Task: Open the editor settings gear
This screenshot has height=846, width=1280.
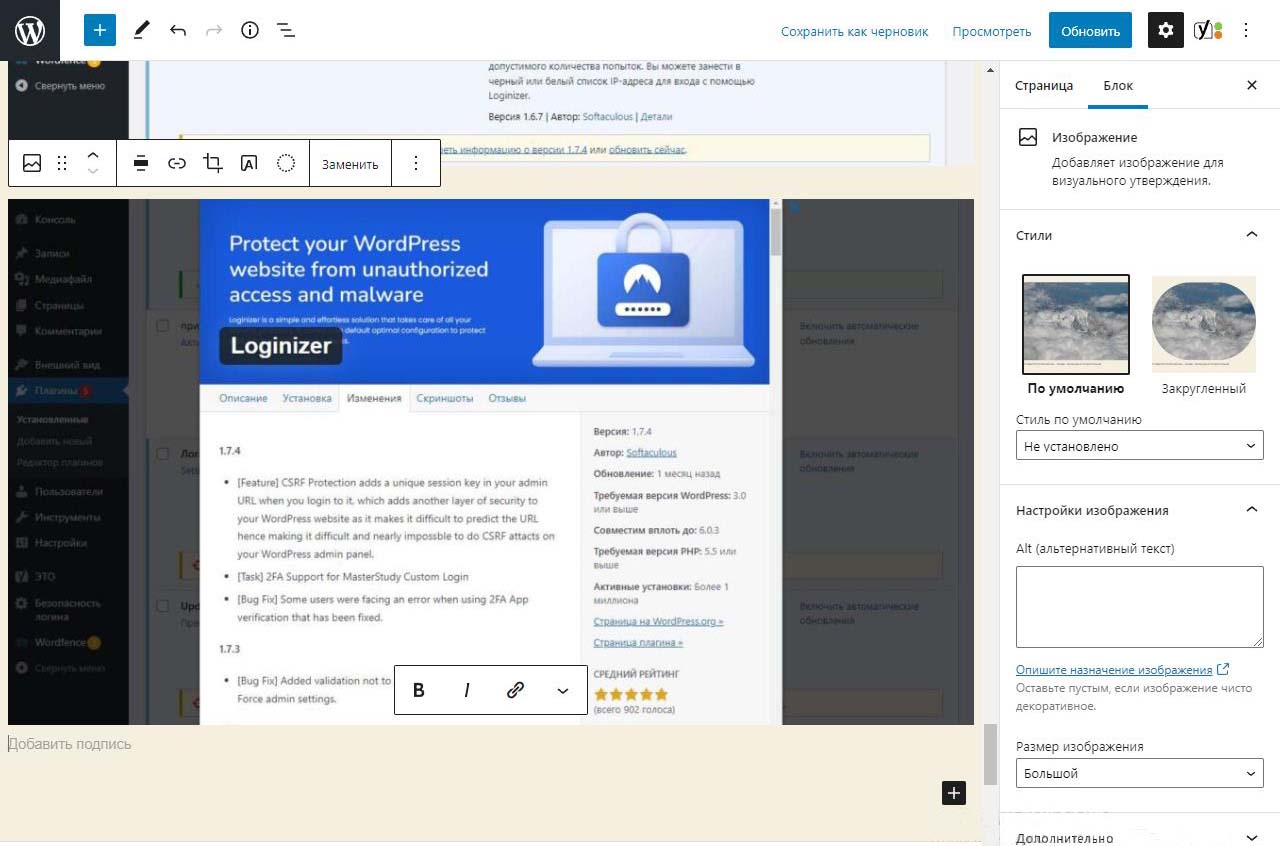Action: (1165, 30)
